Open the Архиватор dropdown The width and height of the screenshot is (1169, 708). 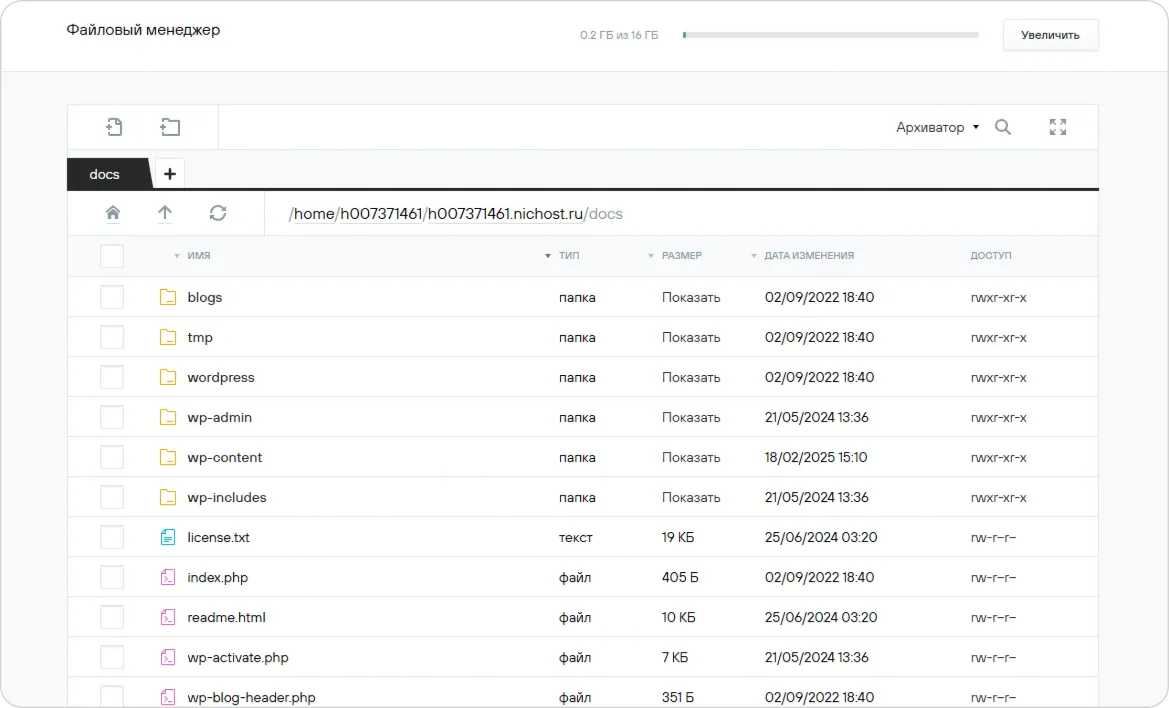[937, 127]
